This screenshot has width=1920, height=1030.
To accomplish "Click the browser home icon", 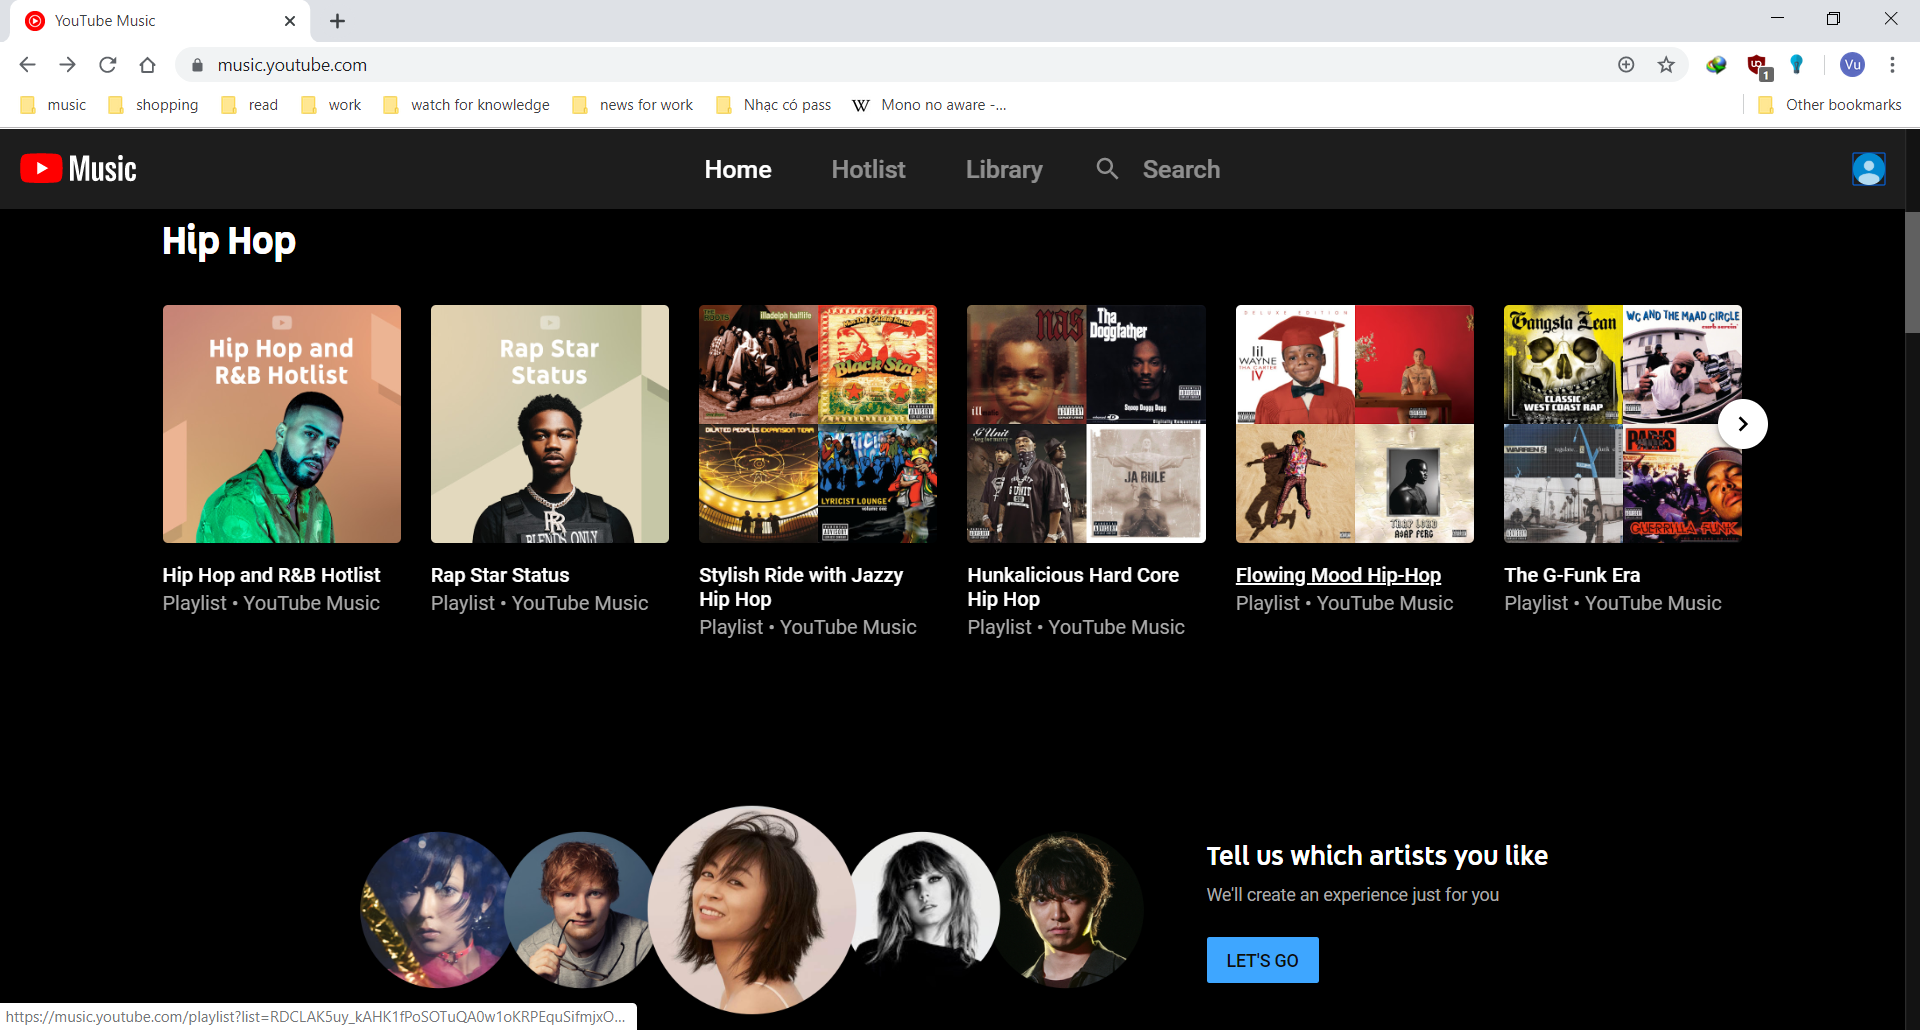I will [x=147, y=65].
